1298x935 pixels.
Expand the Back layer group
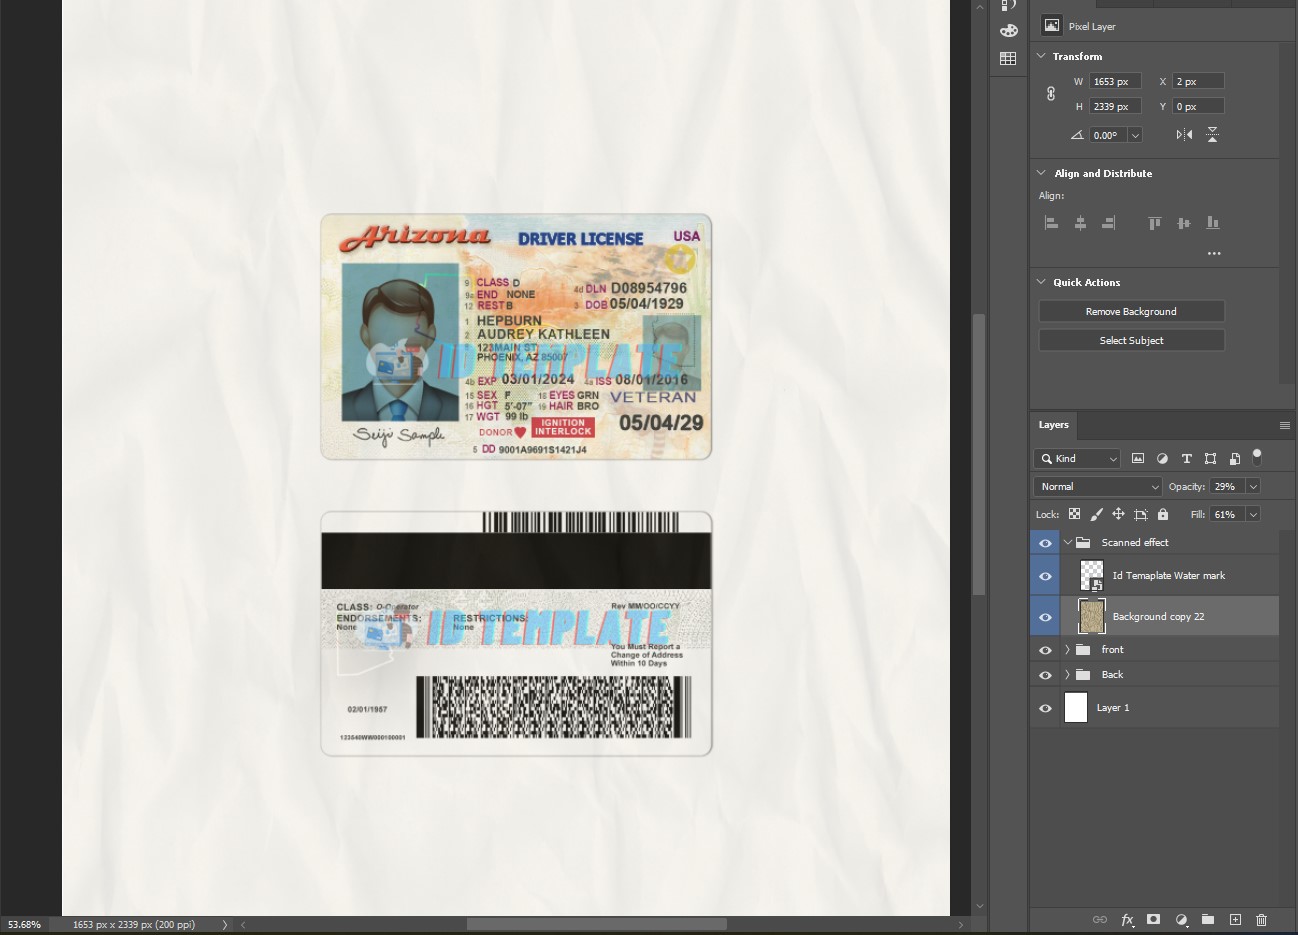[1067, 674]
